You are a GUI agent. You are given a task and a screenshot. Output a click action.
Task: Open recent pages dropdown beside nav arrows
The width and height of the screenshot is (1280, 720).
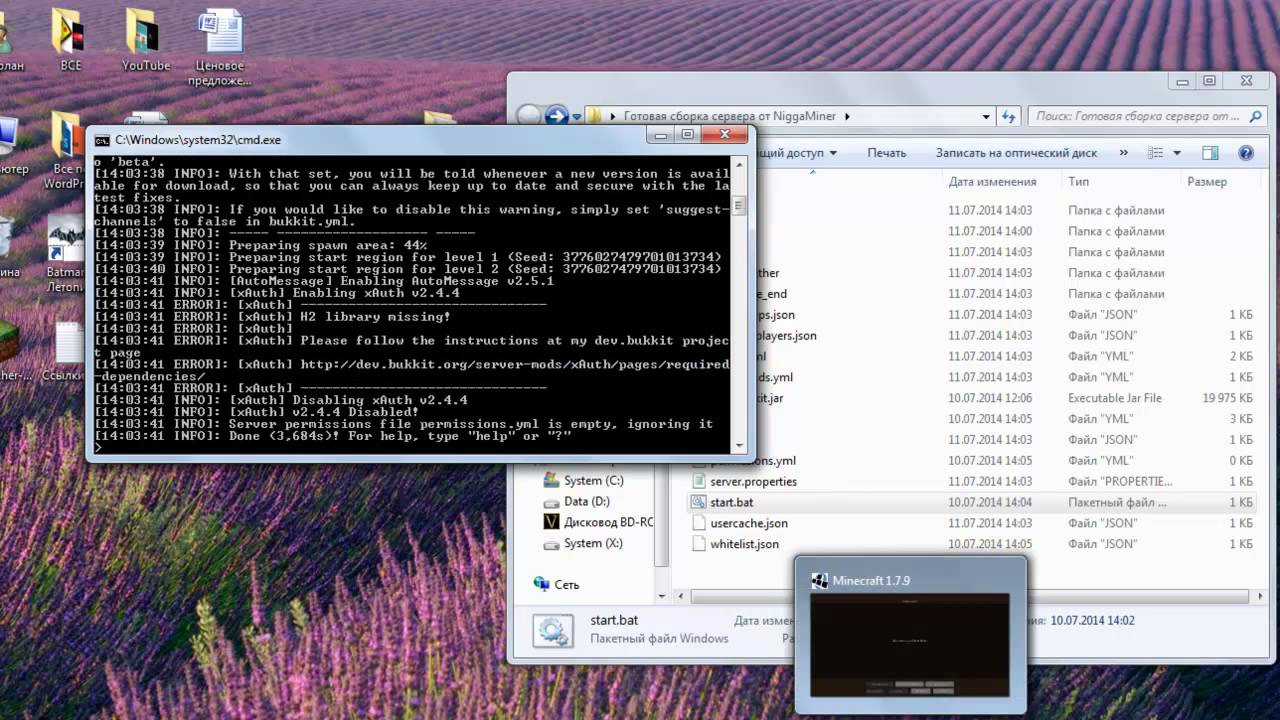pos(577,117)
